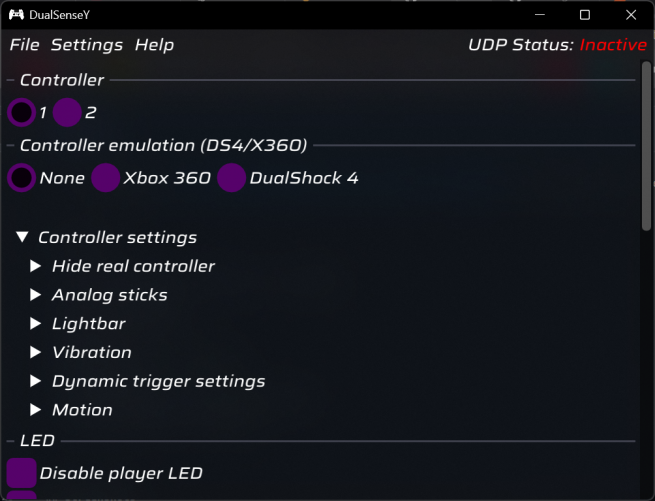The width and height of the screenshot is (655, 501).
Task: Collapse the Controller settings tree
Action: [22, 238]
